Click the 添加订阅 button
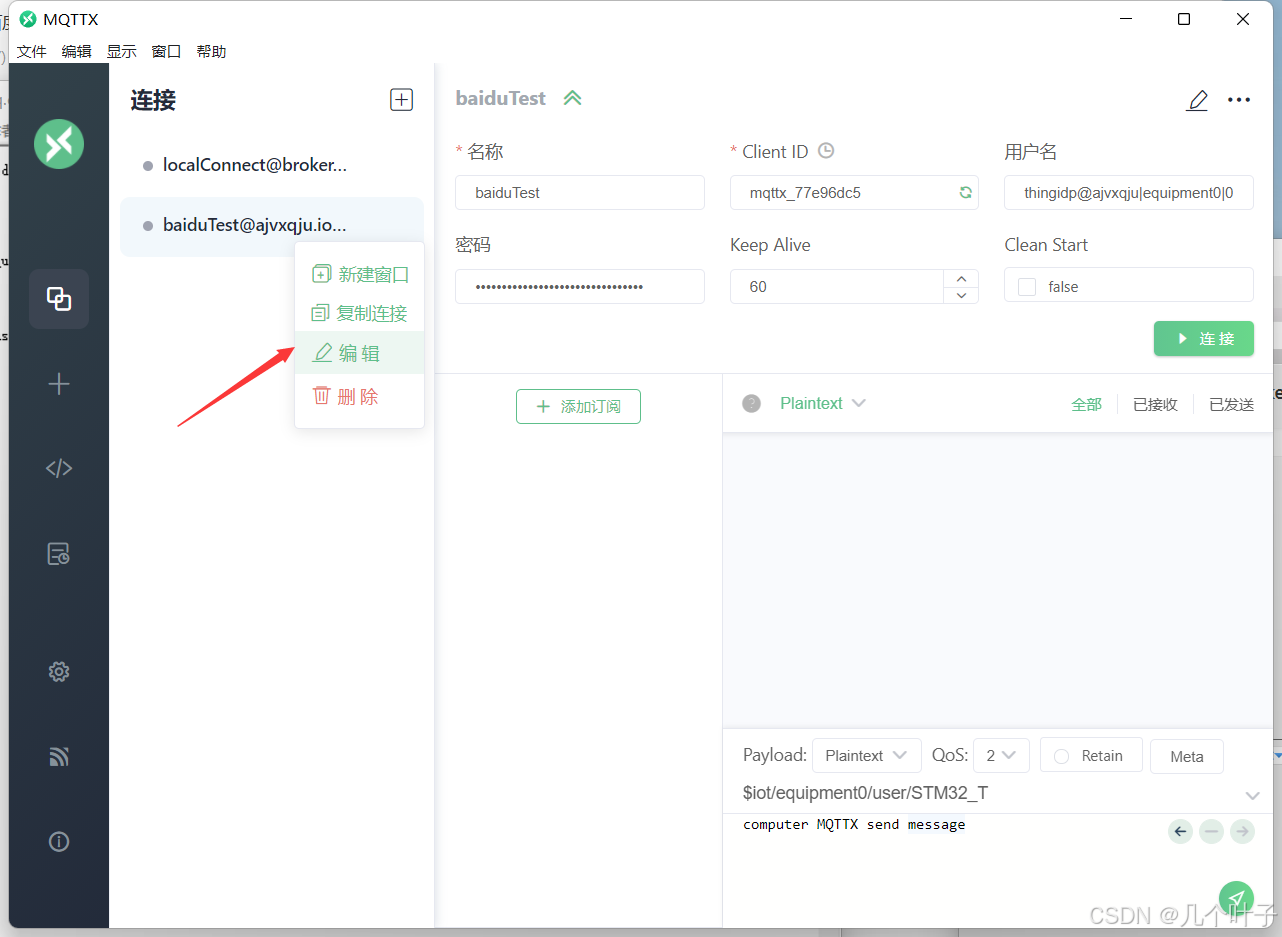Image resolution: width=1282 pixels, height=937 pixels. coord(578,407)
